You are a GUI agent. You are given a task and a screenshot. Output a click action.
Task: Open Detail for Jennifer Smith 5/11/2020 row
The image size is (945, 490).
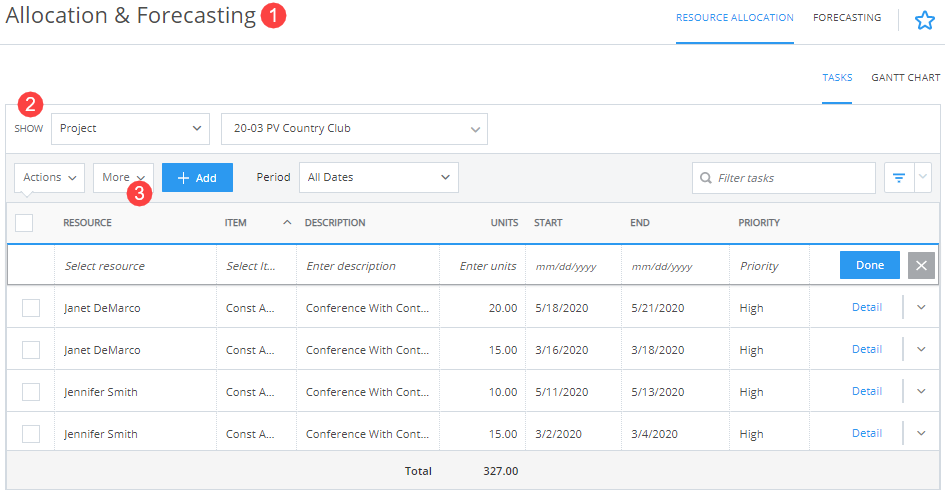[867, 391]
